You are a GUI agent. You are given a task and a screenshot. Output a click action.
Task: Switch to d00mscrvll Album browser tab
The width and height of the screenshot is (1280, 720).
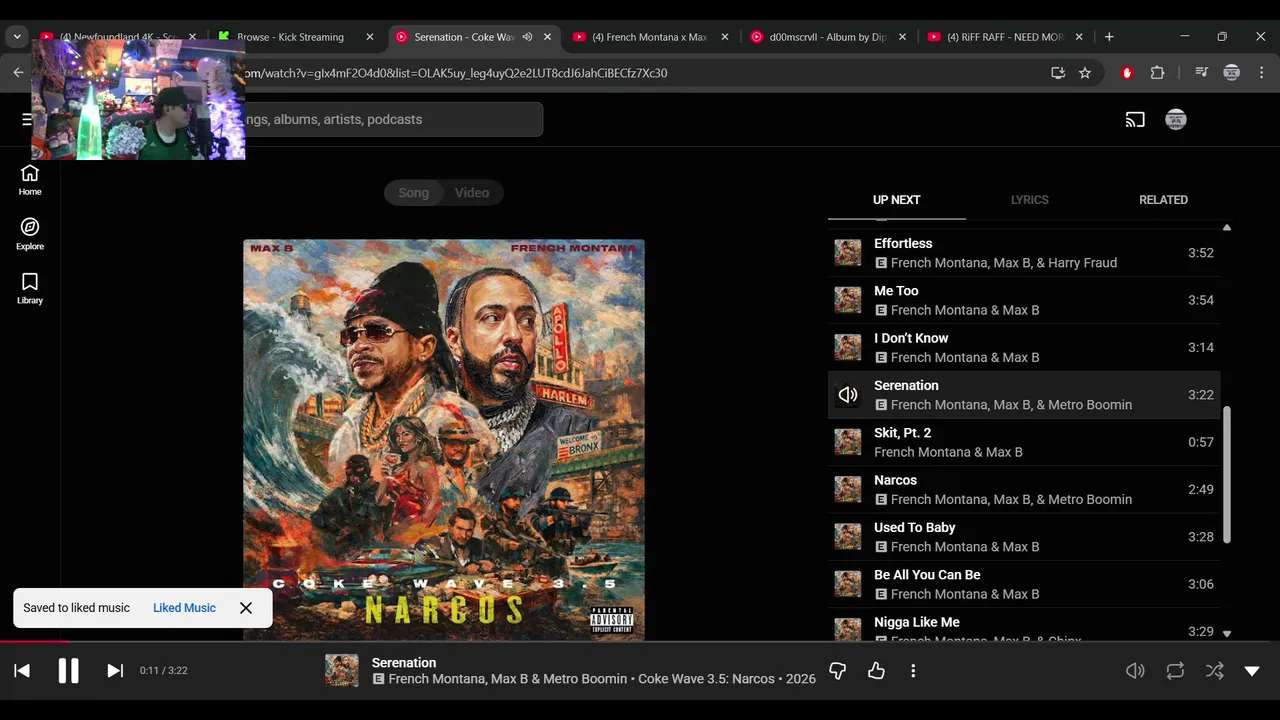(x=827, y=37)
